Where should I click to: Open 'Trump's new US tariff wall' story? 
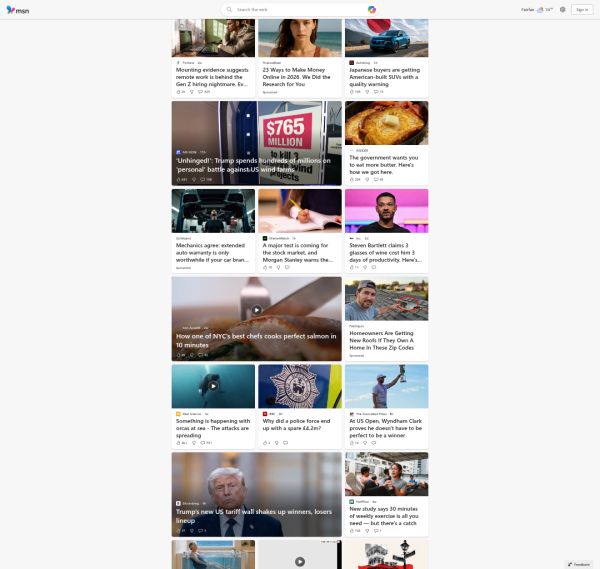pos(254,516)
